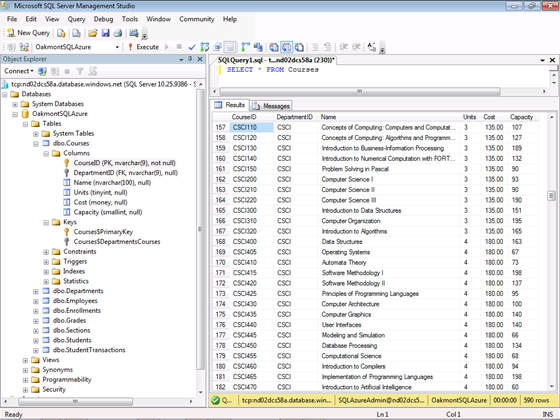This screenshot has height=420, width=560.
Task: Click the New Query button
Action: 29,33
